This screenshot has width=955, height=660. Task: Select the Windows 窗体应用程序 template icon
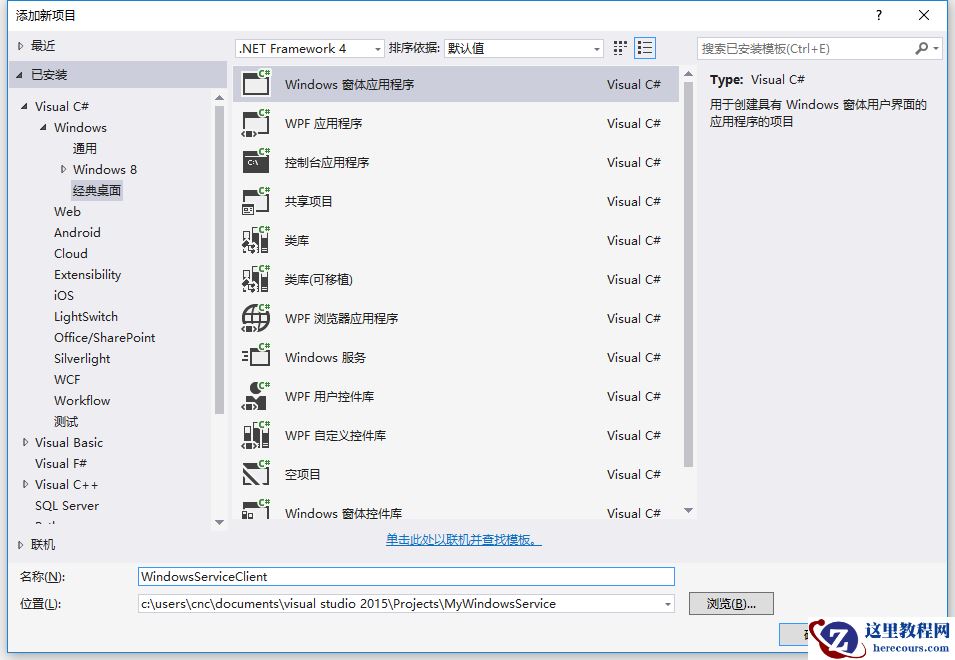256,83
